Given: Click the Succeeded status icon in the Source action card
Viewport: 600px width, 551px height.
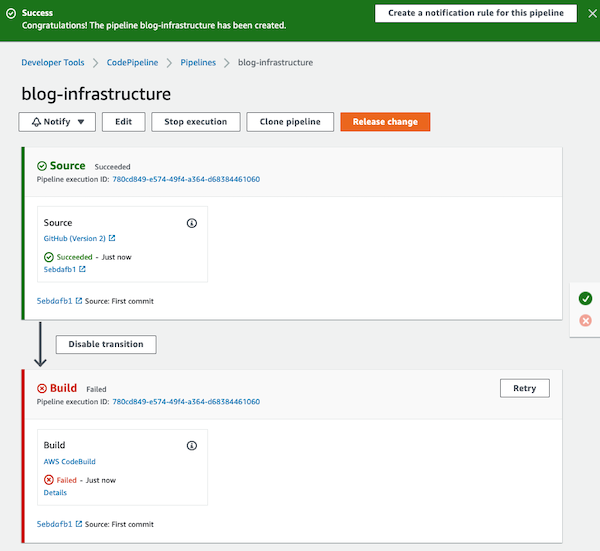Looking at the screenshot, I should [49, 257].
